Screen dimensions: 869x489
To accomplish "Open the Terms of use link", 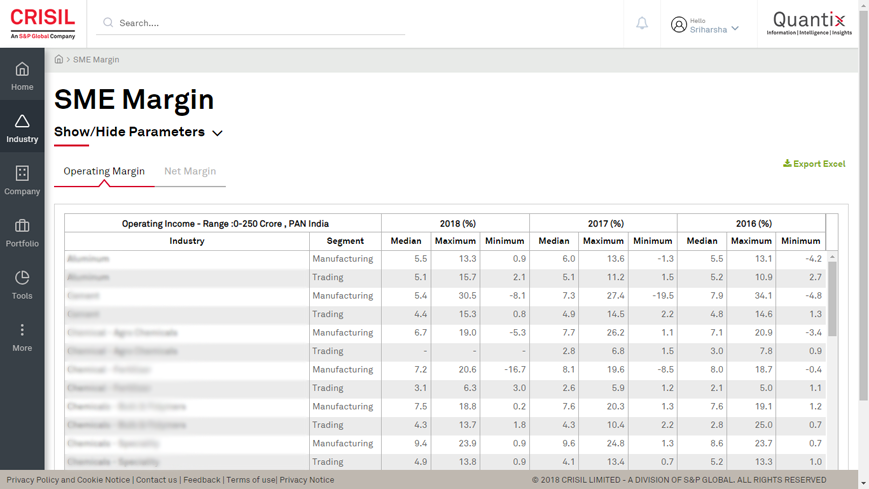I will tap(250, 480).
